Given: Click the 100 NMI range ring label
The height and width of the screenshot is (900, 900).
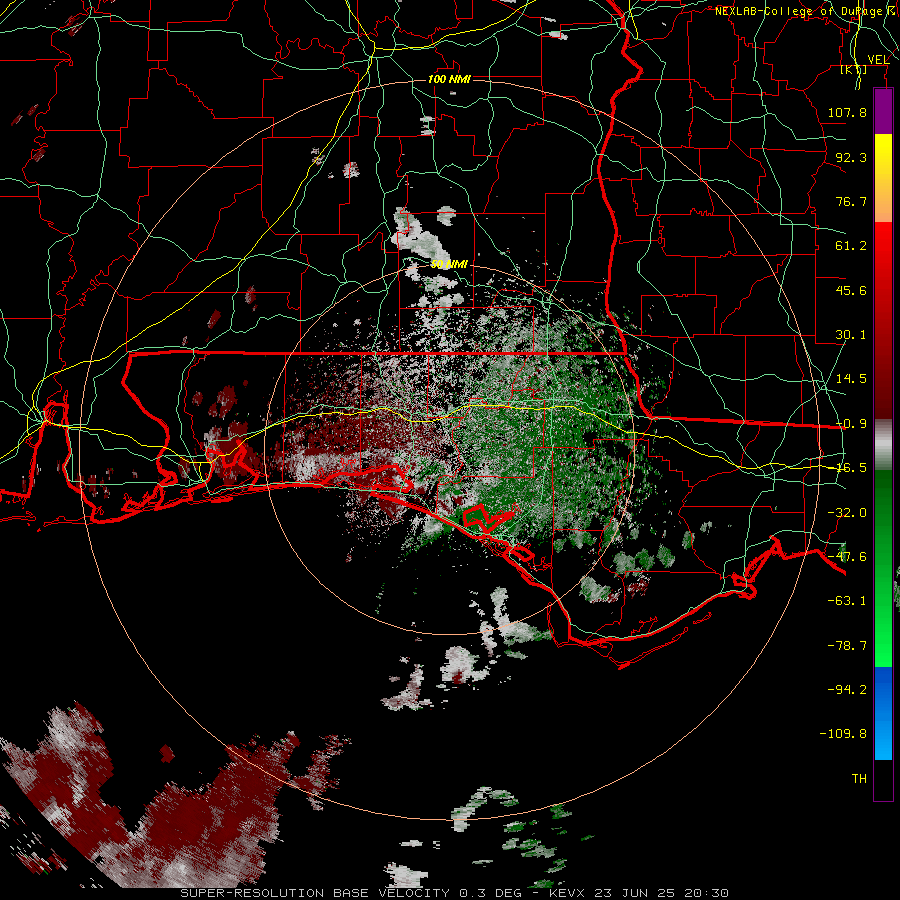Looking at the screenshot, I should coord(449,79).
